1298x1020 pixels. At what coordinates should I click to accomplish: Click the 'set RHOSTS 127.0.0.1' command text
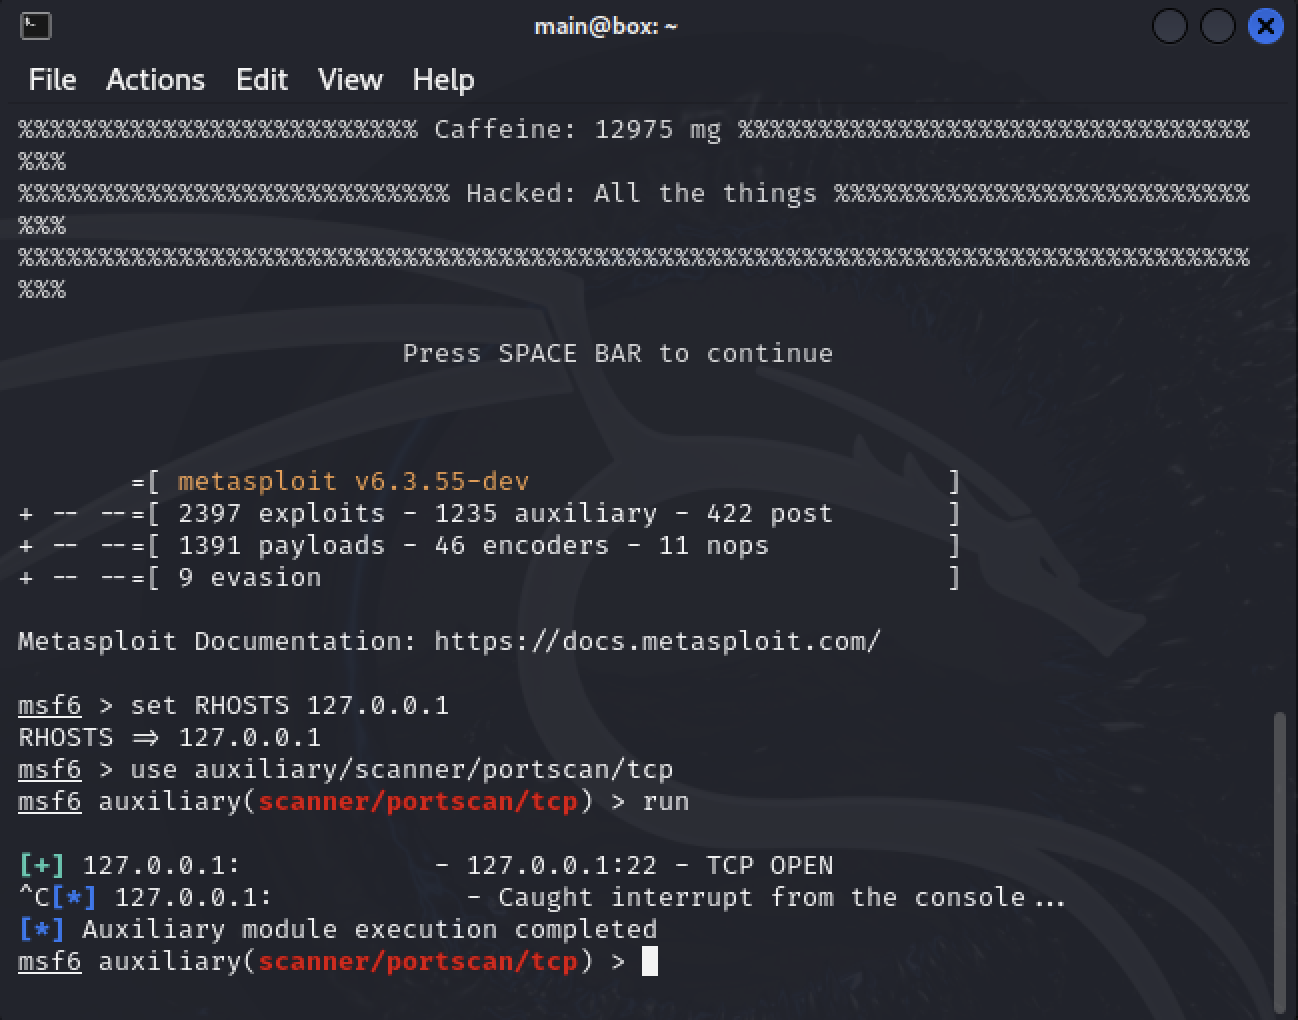pyautogui.click(x=289, y=705)
